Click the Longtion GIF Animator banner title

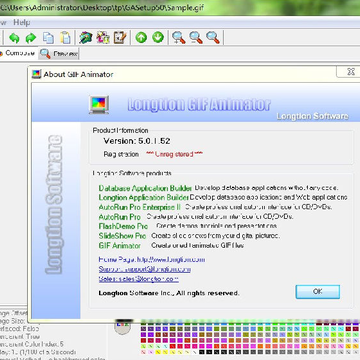199,104
